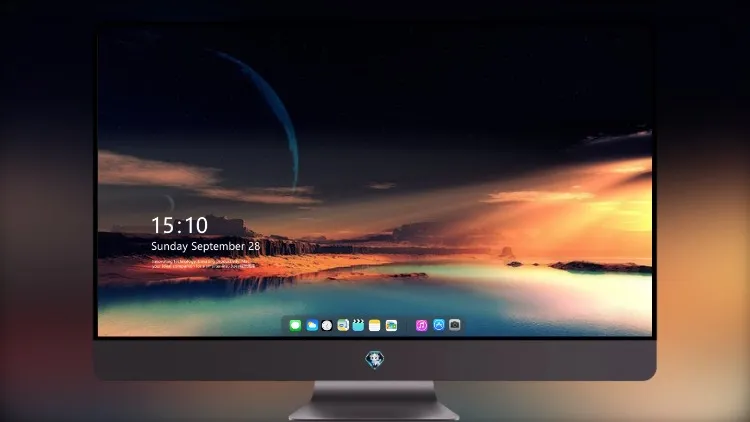Image resolution: width=750 pixels, height=422 pixels.
Task: Open the Gallery photos icon in dock
Action: click(391, 325)
